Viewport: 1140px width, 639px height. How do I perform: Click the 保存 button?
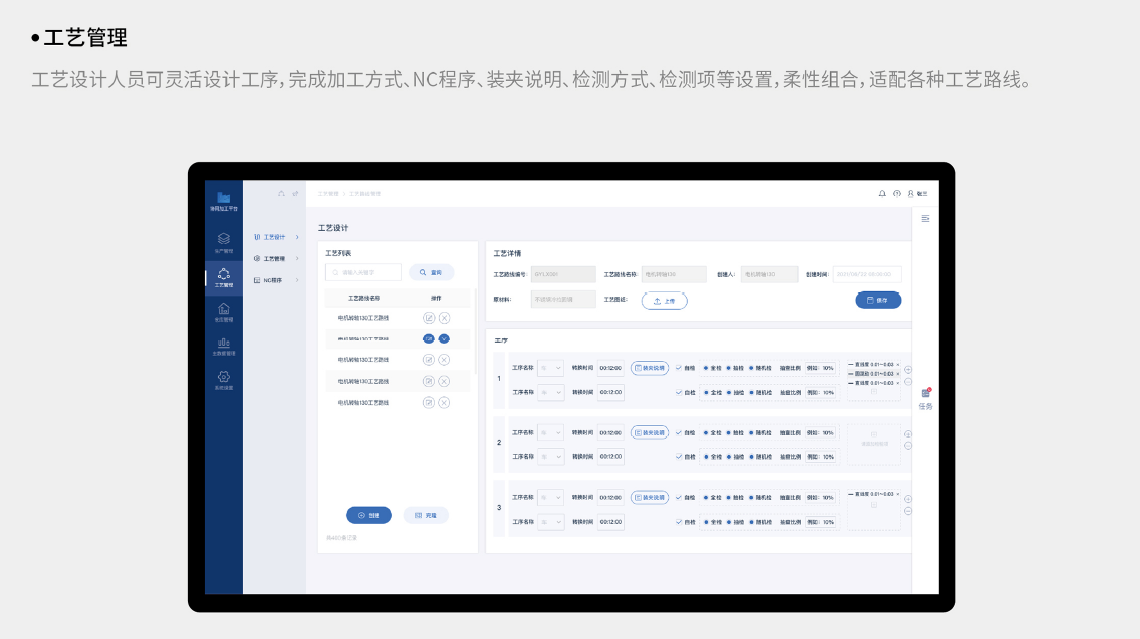878,300
